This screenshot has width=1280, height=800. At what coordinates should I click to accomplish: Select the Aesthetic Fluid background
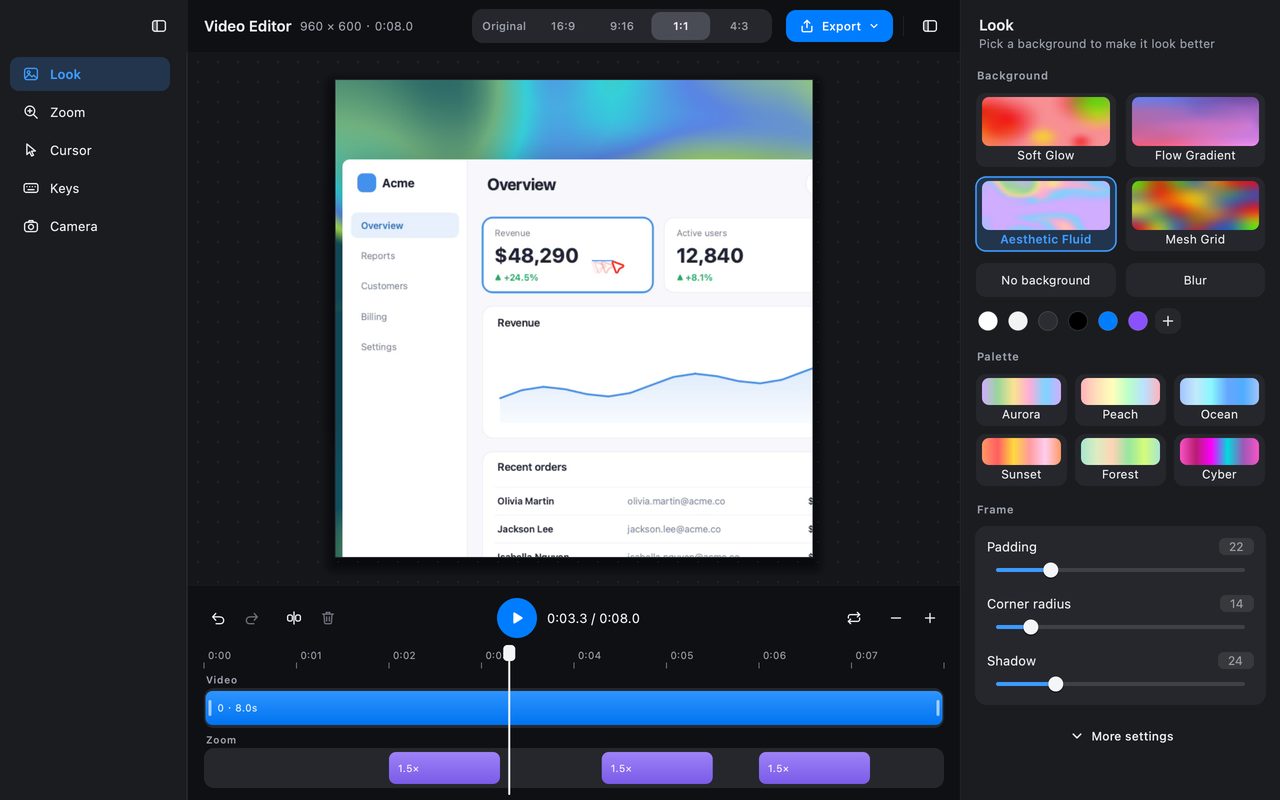tap(1046, 214)
